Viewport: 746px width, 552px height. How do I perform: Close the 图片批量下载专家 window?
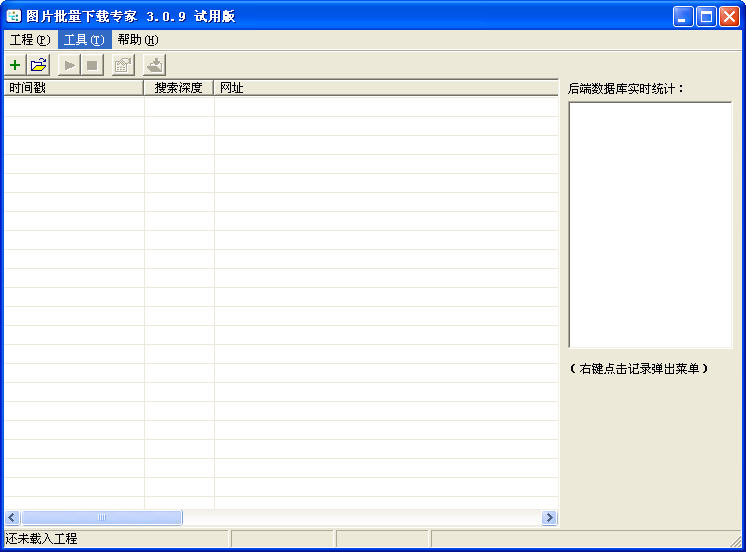tap(729, 17)
